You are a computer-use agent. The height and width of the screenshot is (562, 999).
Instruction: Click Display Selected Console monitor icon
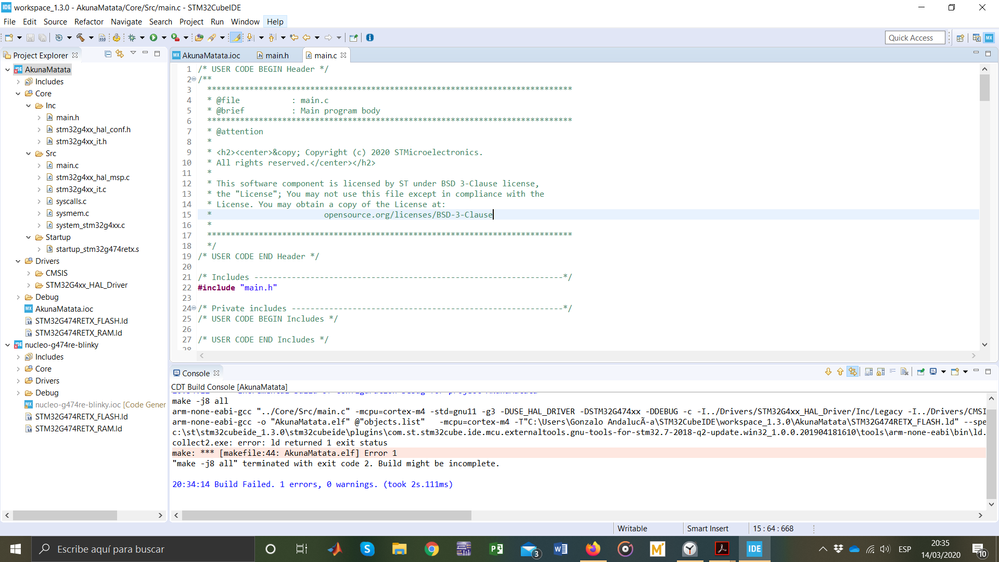[933, 372]
